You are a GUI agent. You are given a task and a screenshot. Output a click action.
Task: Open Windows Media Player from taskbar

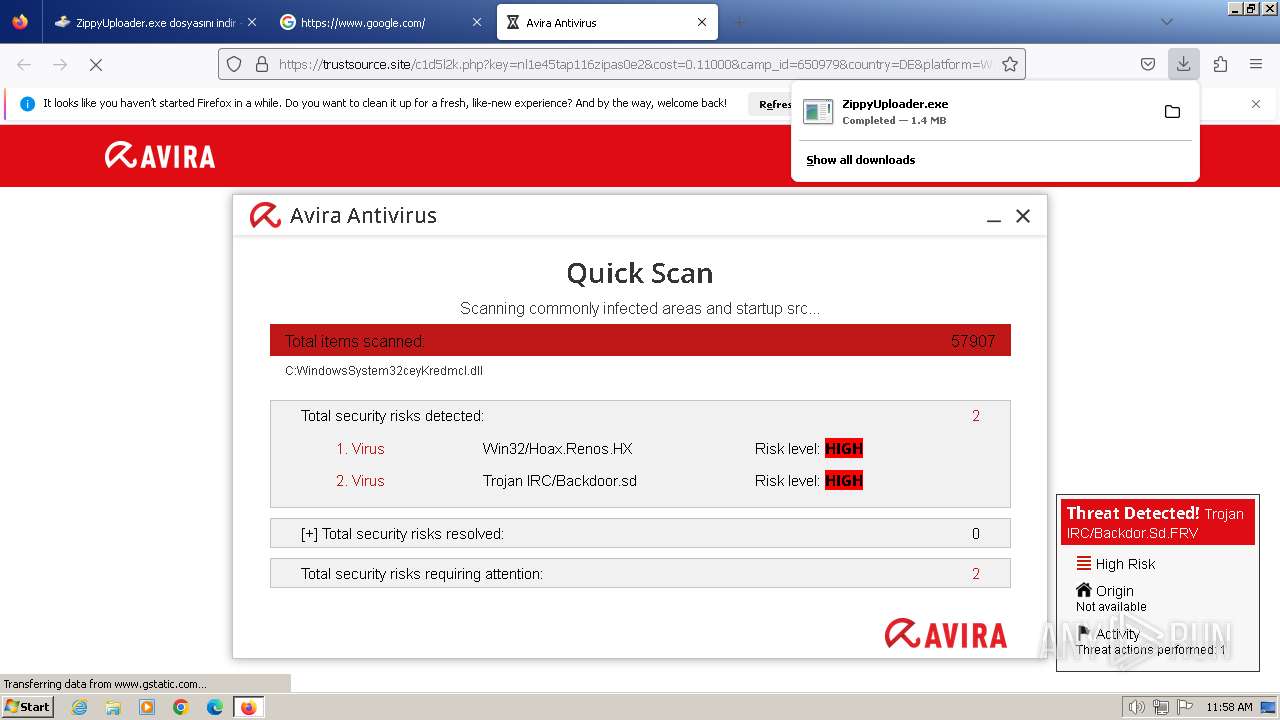tap(147, 707)
